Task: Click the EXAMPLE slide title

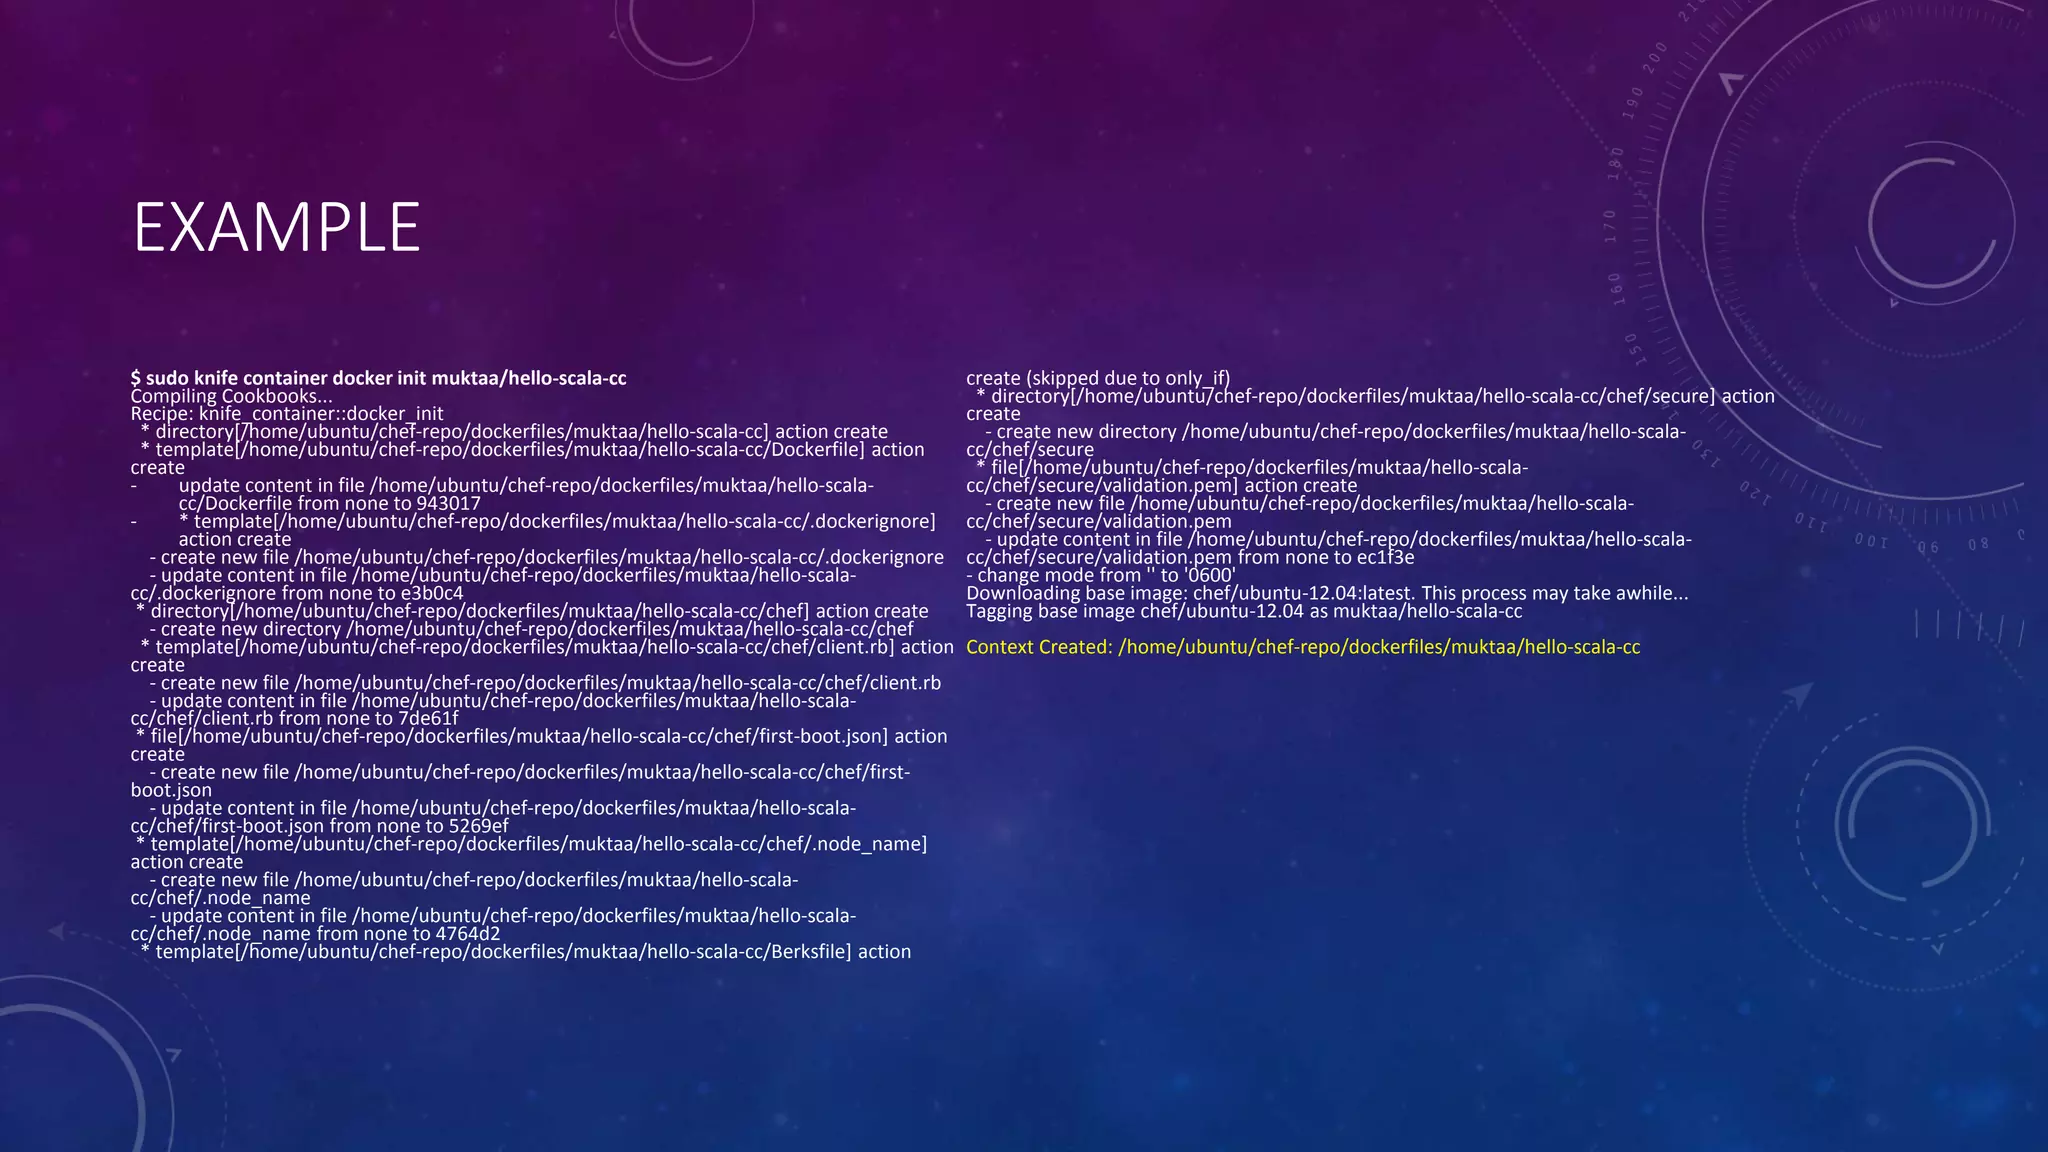Action: click(276, 227)
